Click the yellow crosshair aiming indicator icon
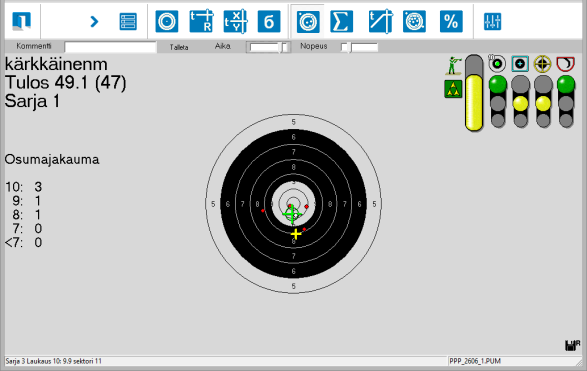The height and width of the screenshot is (371, 587). [542, 64]
